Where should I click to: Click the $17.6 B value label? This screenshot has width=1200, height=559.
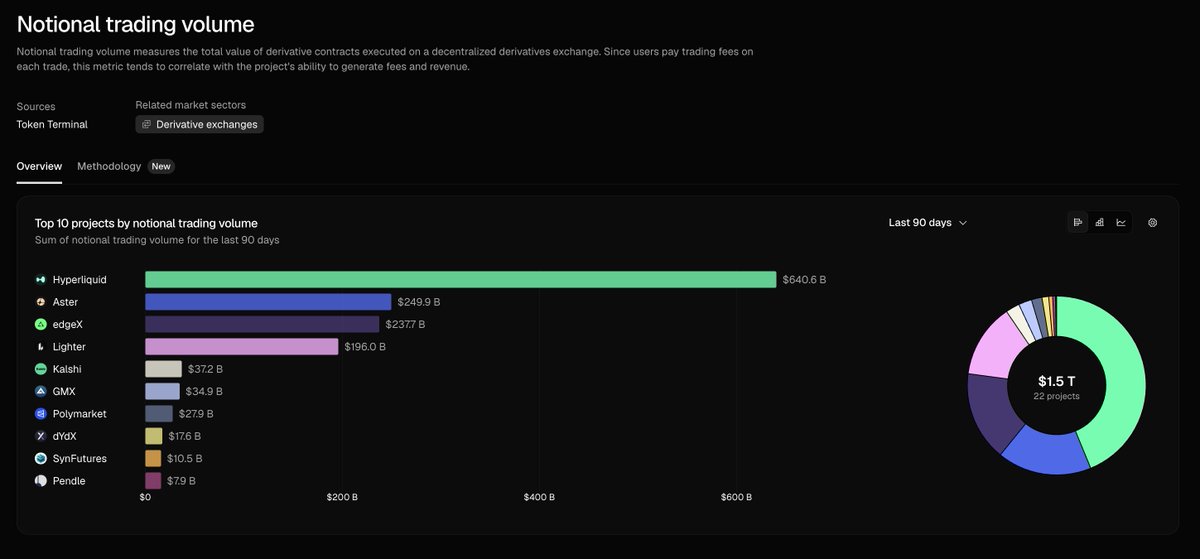click(x=184, y=436)
